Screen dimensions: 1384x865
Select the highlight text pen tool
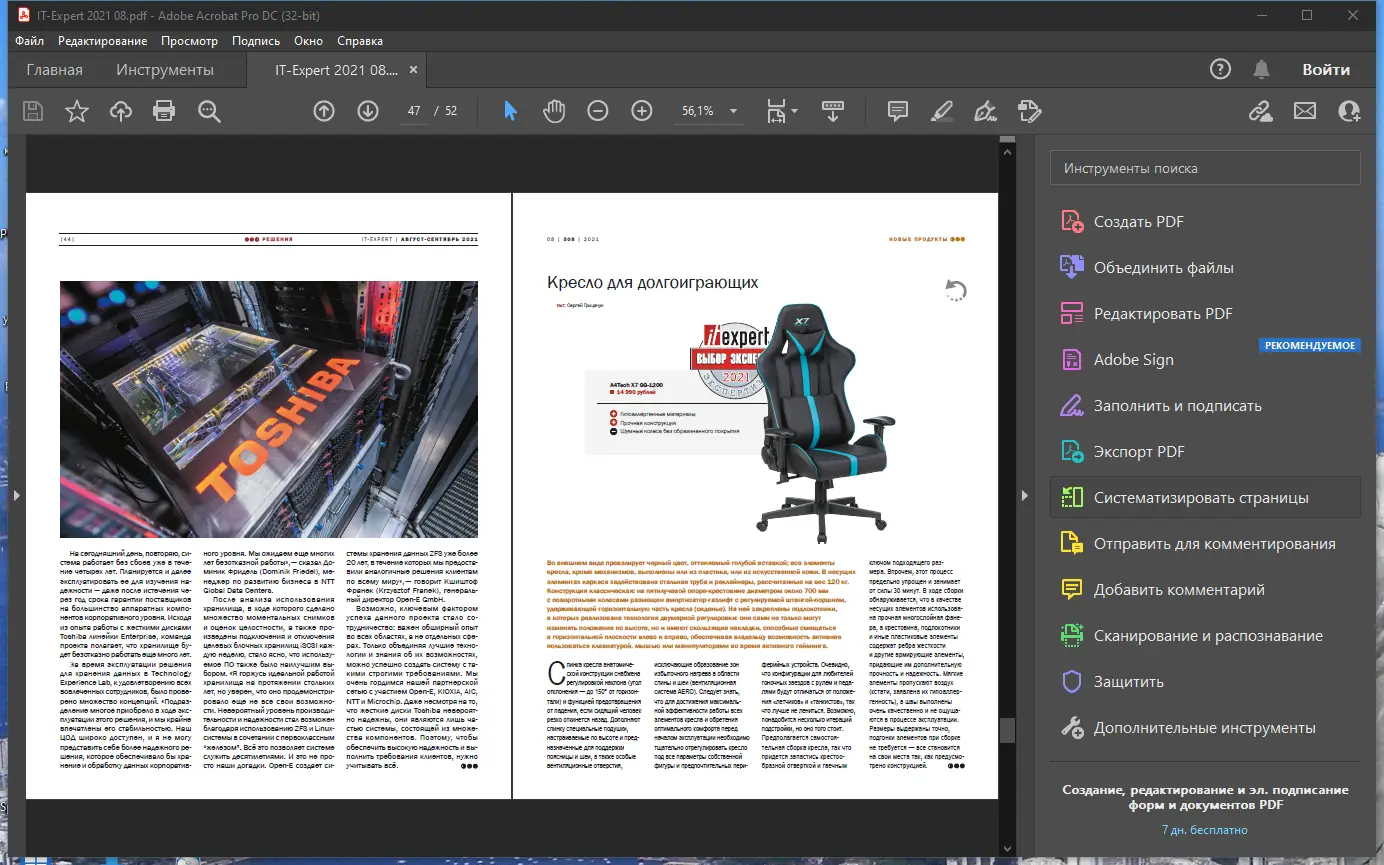942,111
